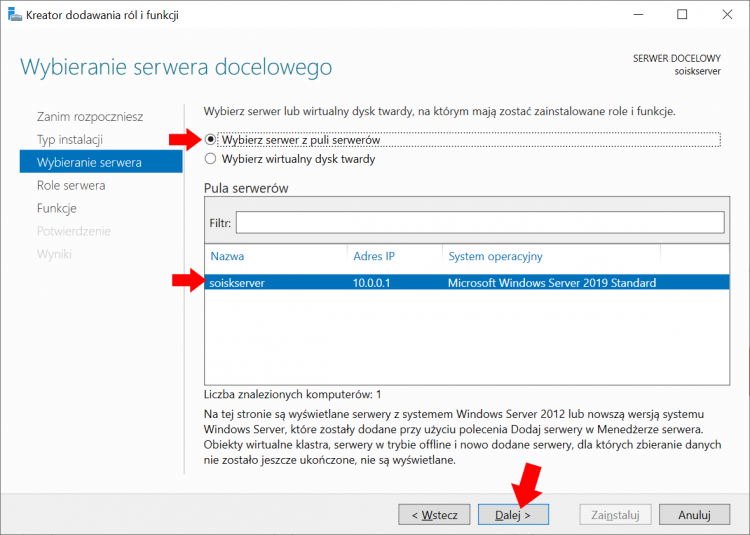
Task: Click the Filtr input field
Action: click(480, 223)
